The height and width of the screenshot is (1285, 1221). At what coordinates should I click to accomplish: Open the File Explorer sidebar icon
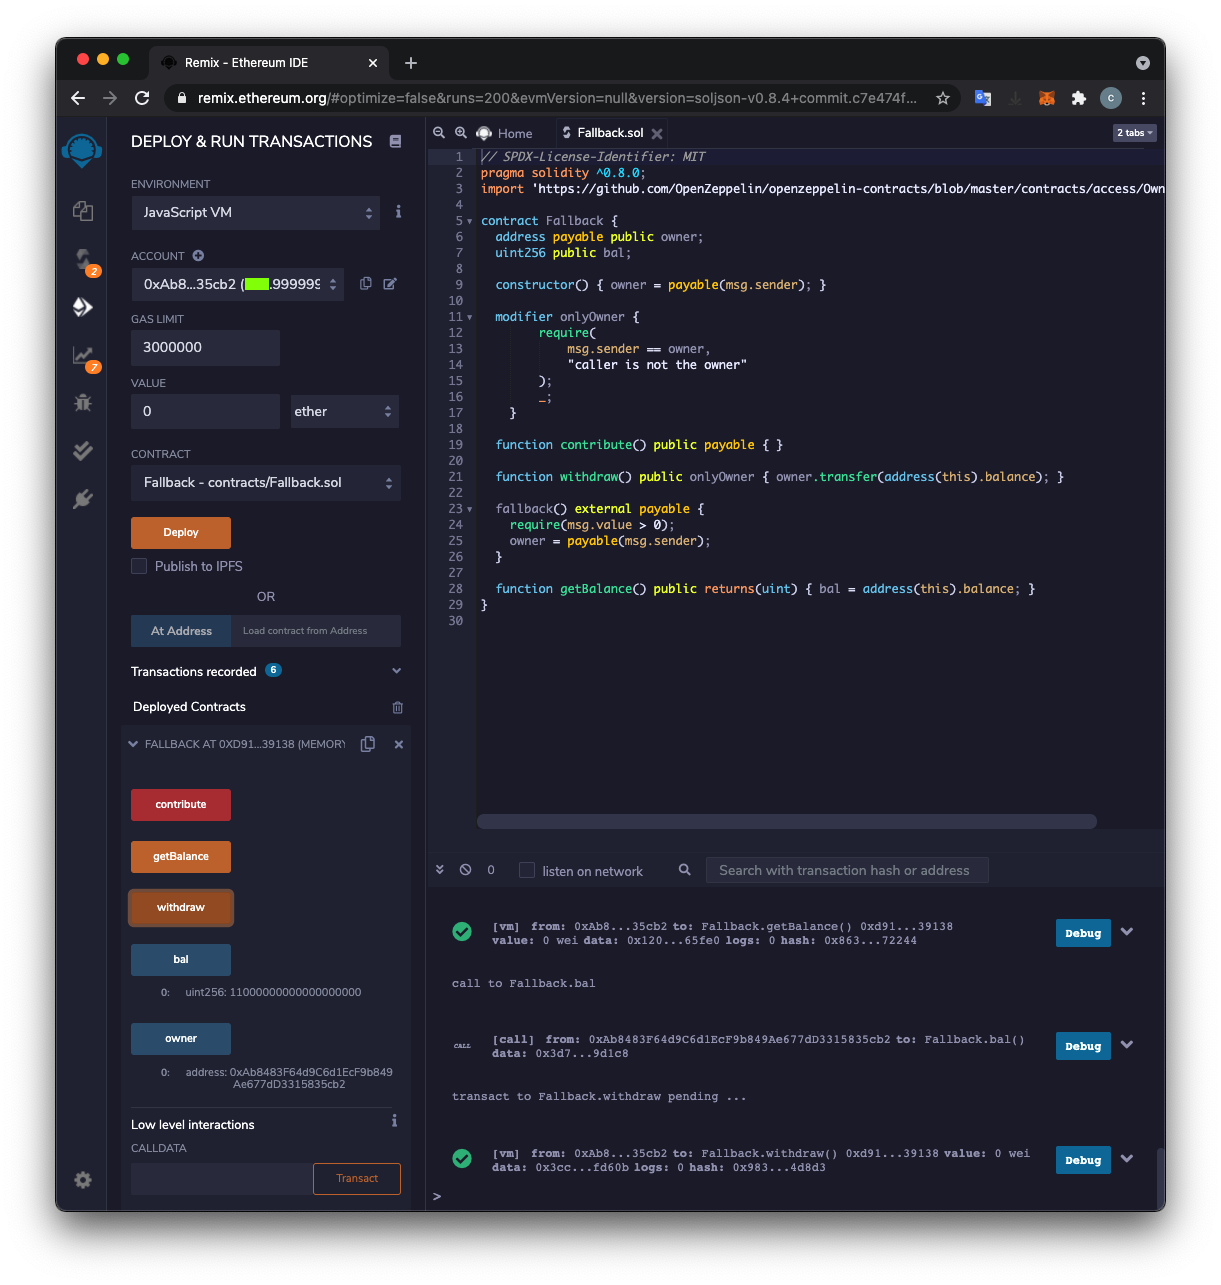(x=83, y=211)
